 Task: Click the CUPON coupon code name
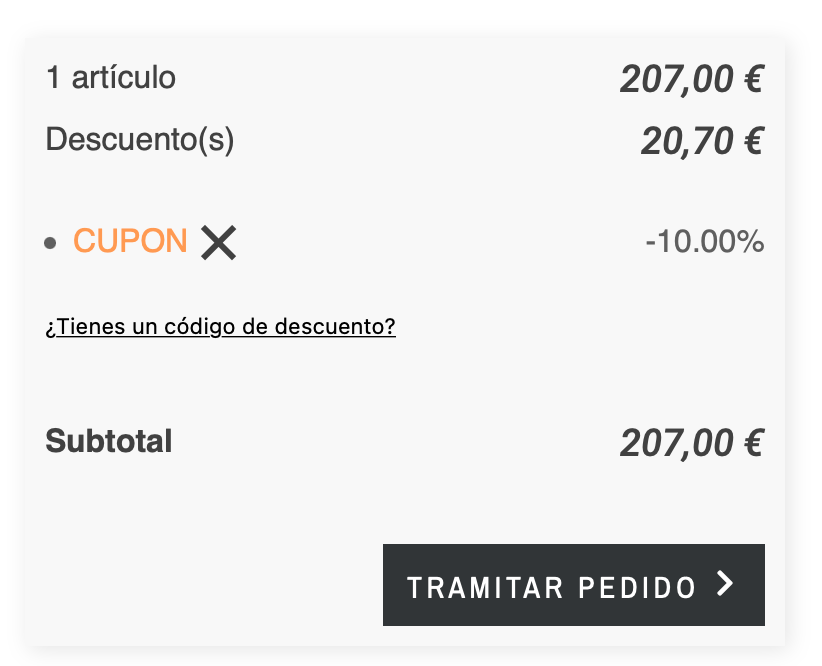[x=130, y=241]
